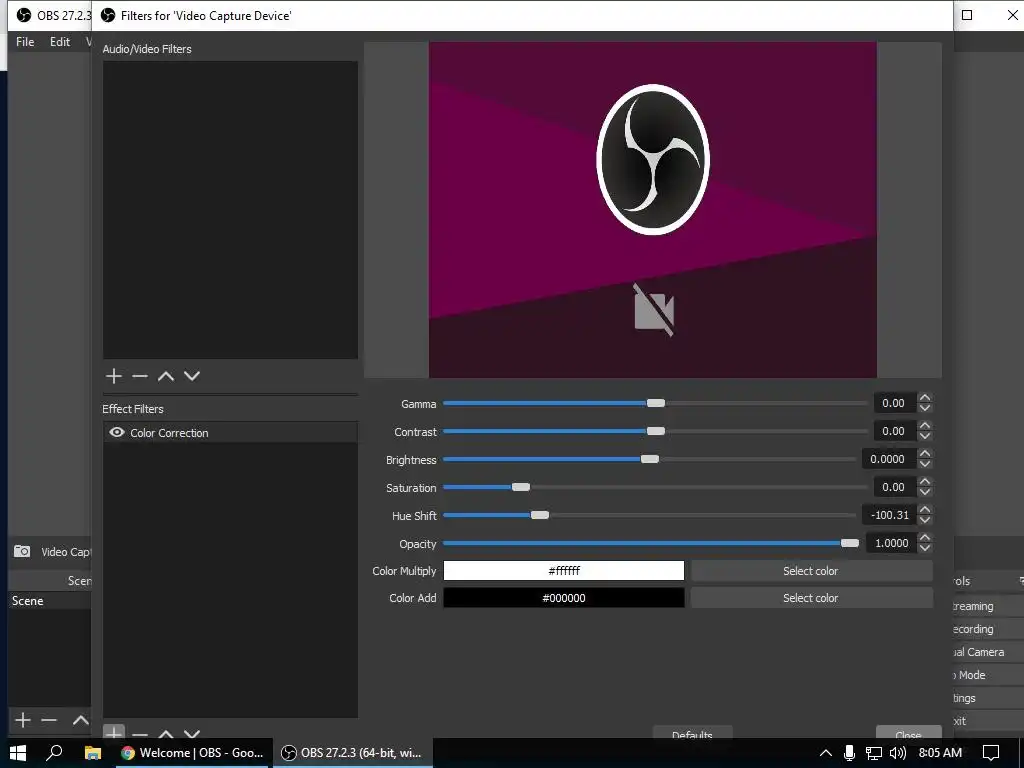Click the filter preview image

click(x=652, y=210)
